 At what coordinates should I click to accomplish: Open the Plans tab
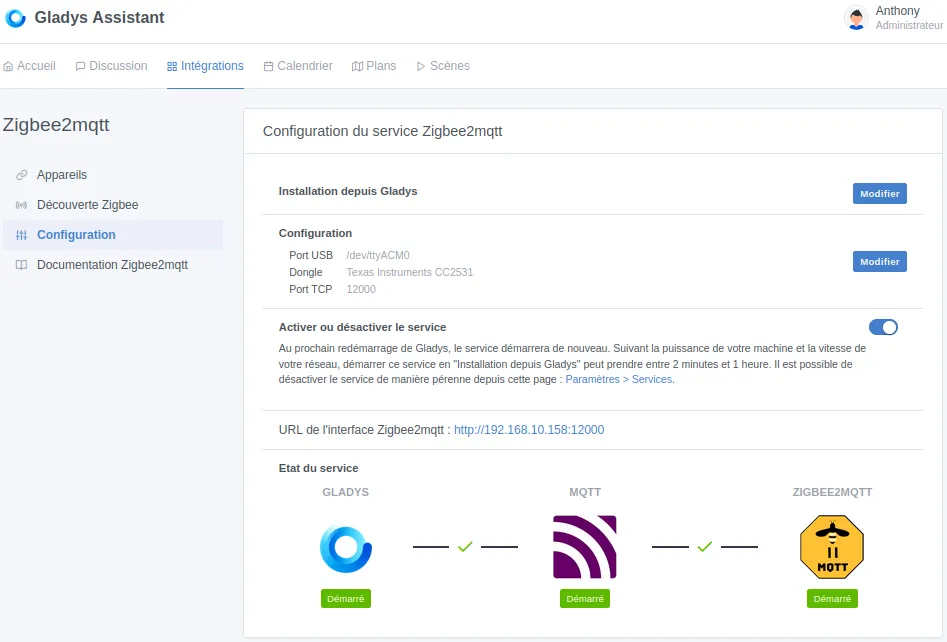click(374, 65)
